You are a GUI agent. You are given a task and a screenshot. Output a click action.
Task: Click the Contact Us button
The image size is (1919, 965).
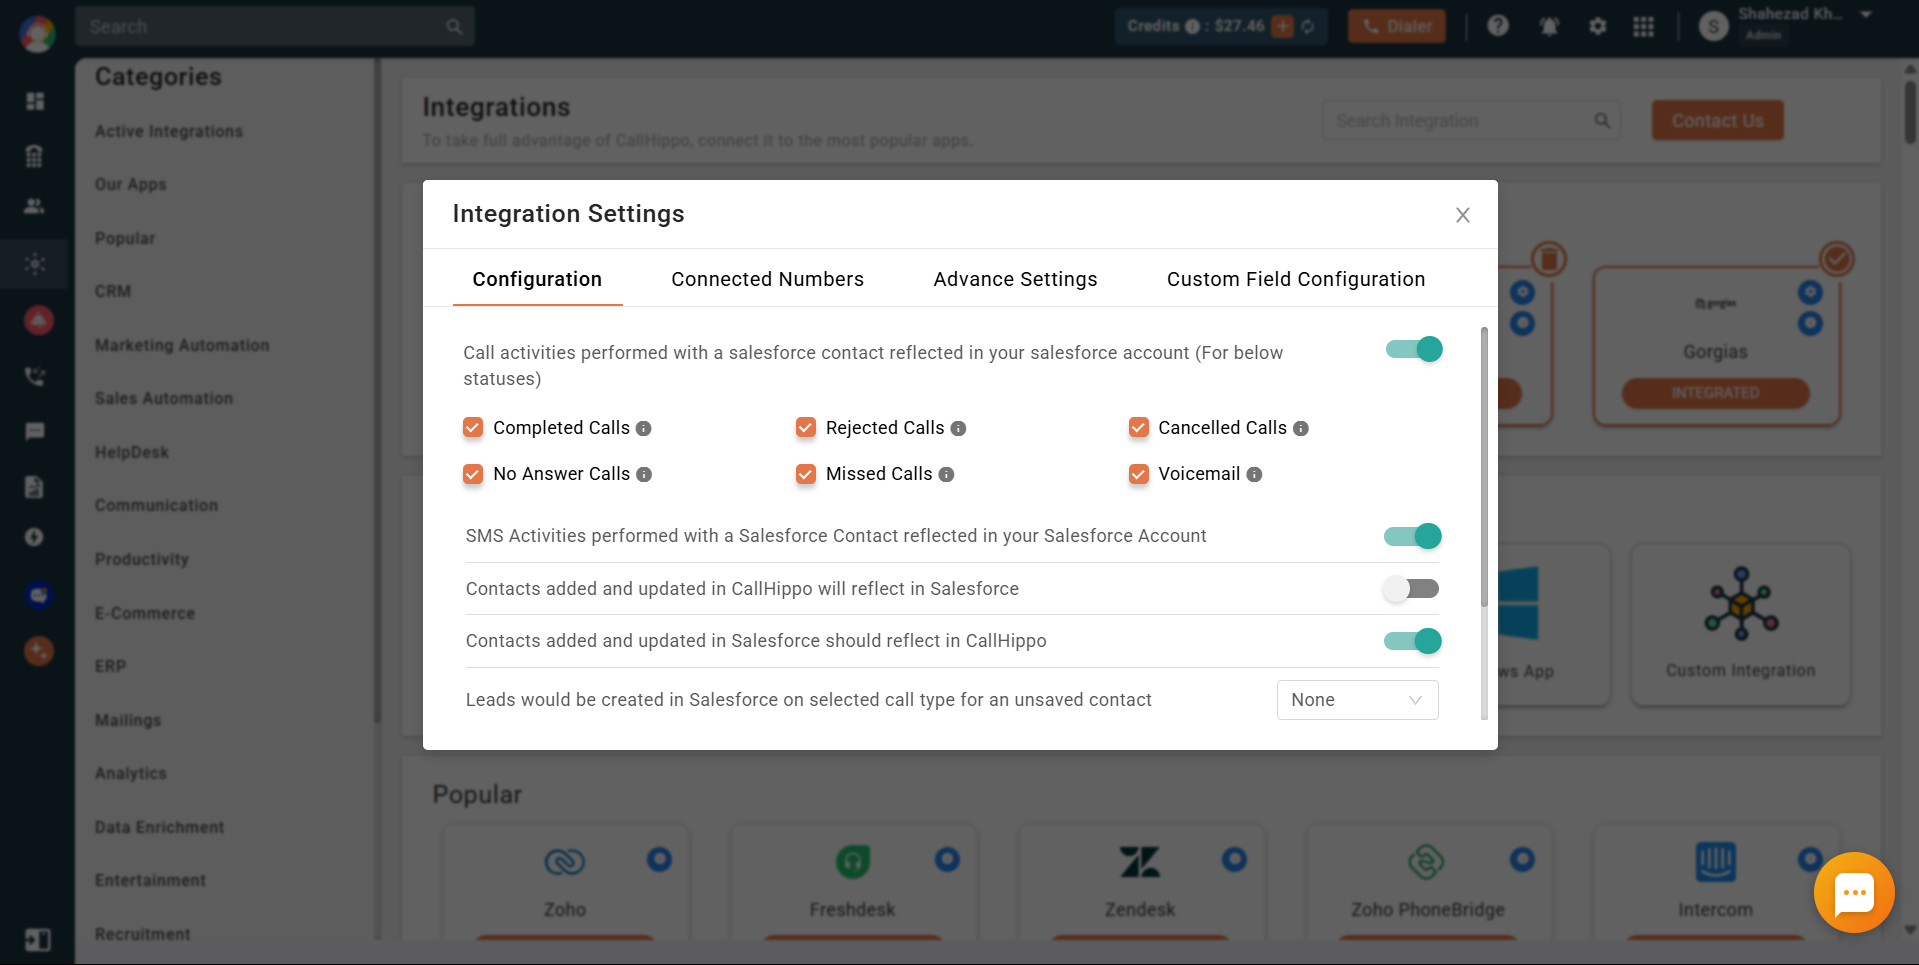point(1717,120)
